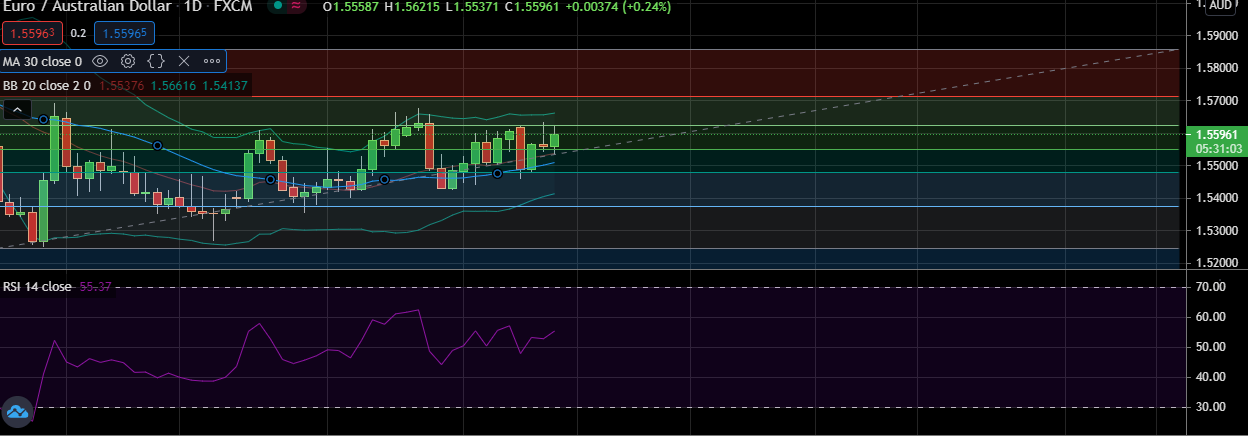This screenshot has height=436, width=1248.
Task: Click the blue cloud logo icon
Action: coord(17,411)
